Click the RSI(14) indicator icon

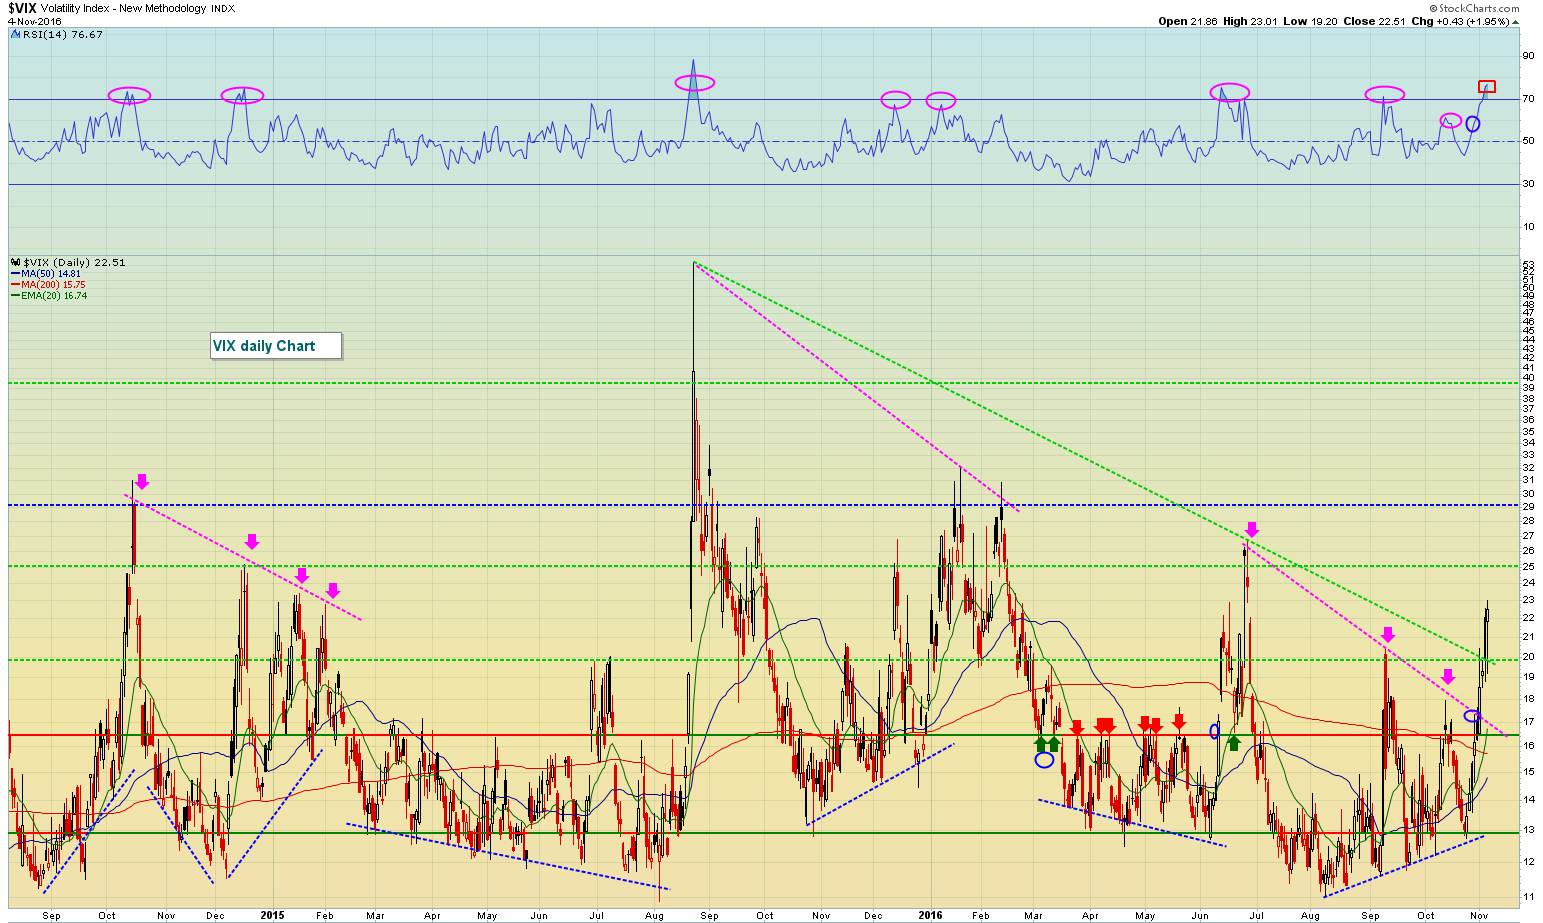pyautogui.click(x=14, y=34)
